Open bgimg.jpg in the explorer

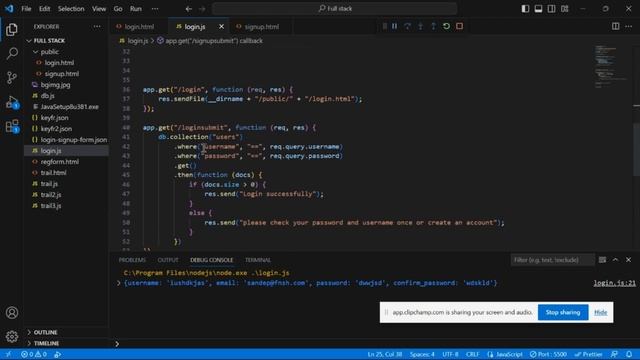point(56,85)
